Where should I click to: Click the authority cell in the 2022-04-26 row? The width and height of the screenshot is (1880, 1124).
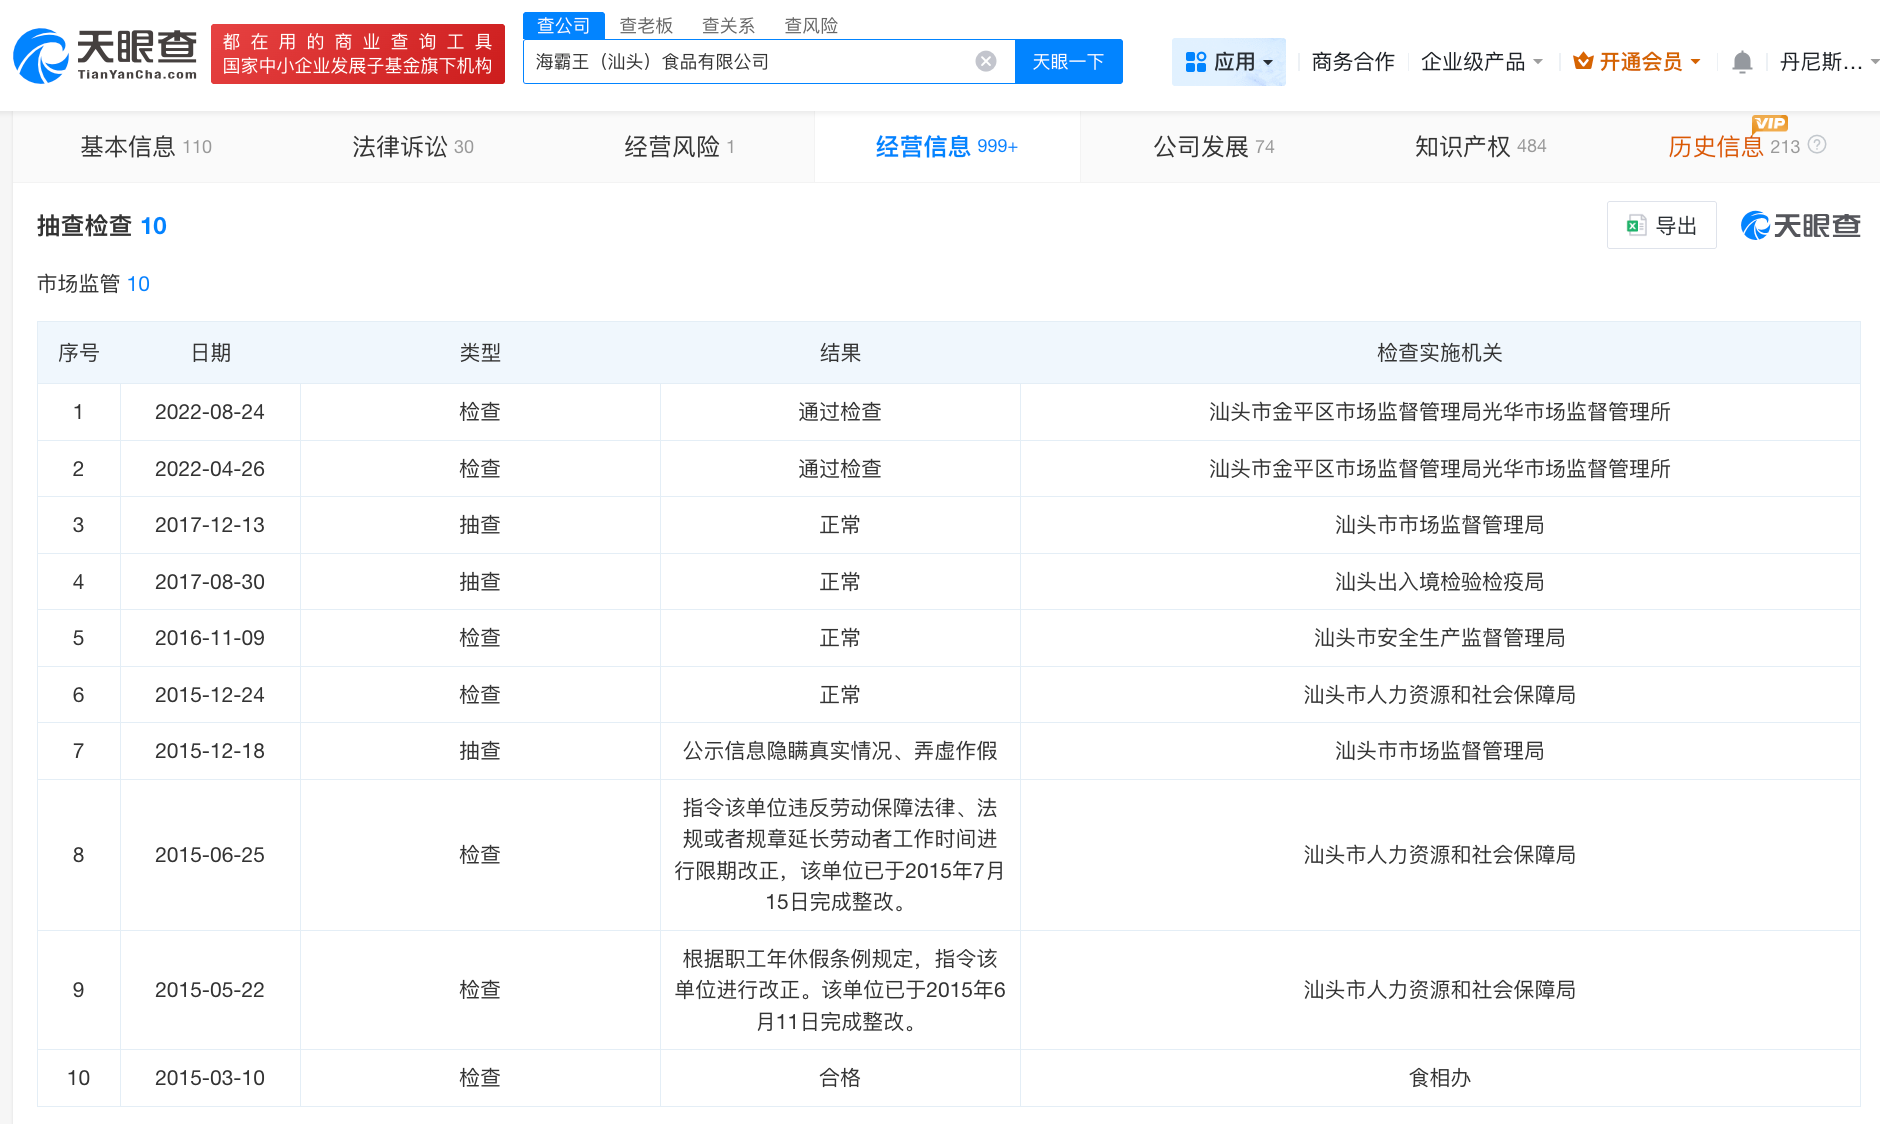(x=1440, y=469)
